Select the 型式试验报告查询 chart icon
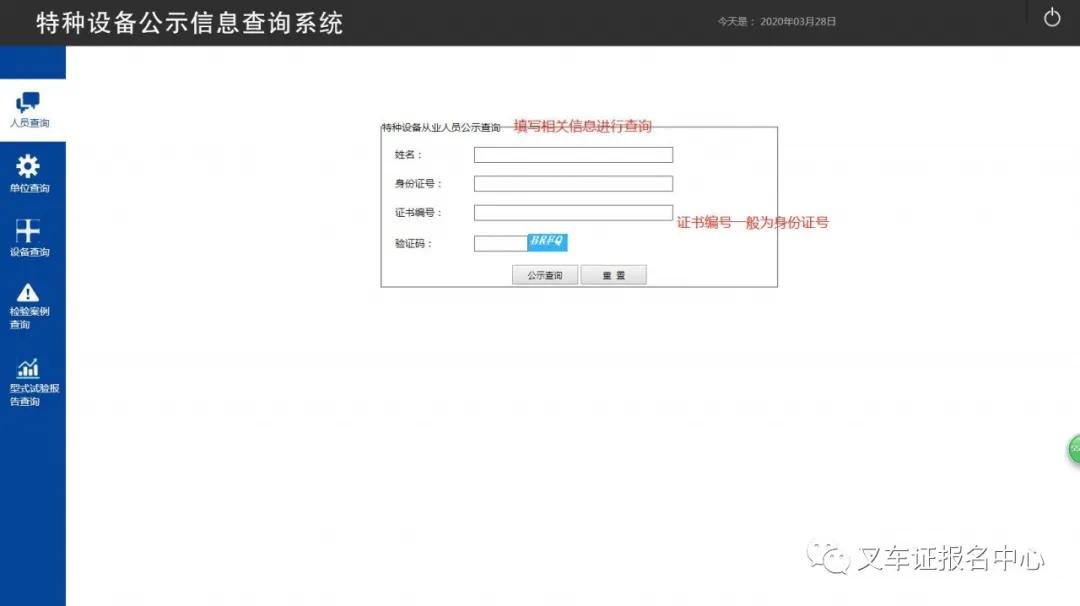Screen dimensions: 1080x606 28,368
